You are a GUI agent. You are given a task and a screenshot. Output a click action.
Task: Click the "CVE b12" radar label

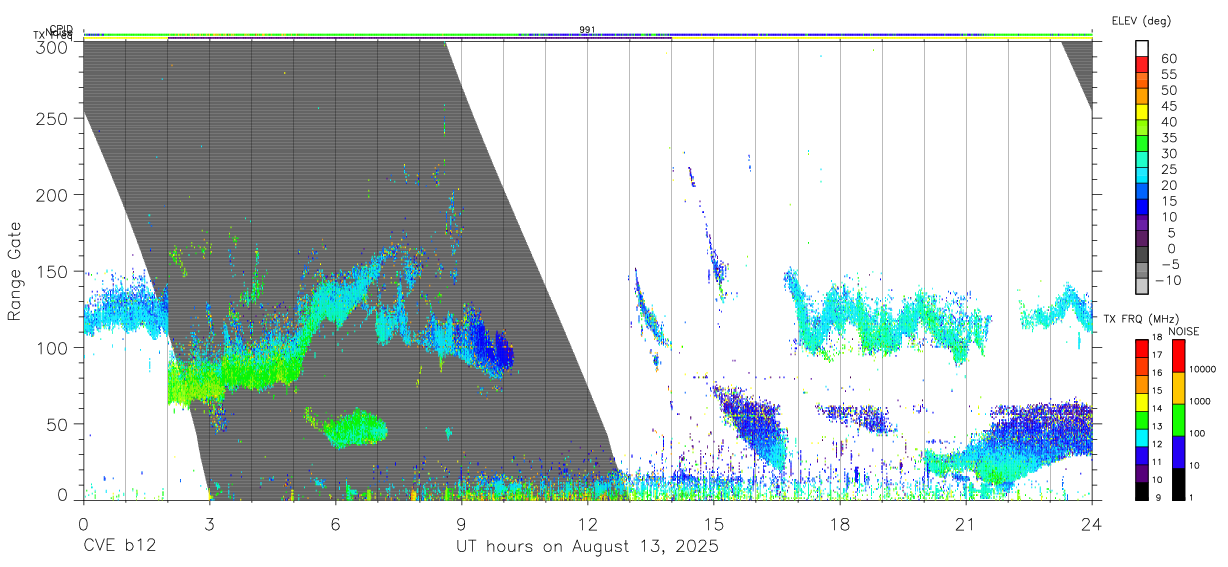pyautogui.click(x=119, y=547)
